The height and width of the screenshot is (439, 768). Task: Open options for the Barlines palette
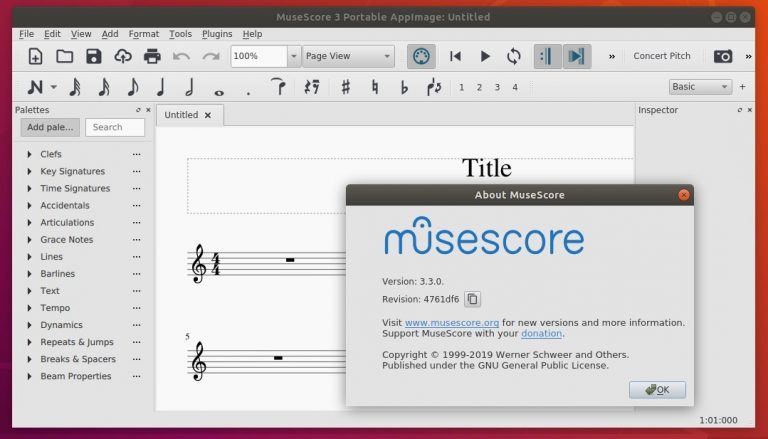[x=137, y=274]
